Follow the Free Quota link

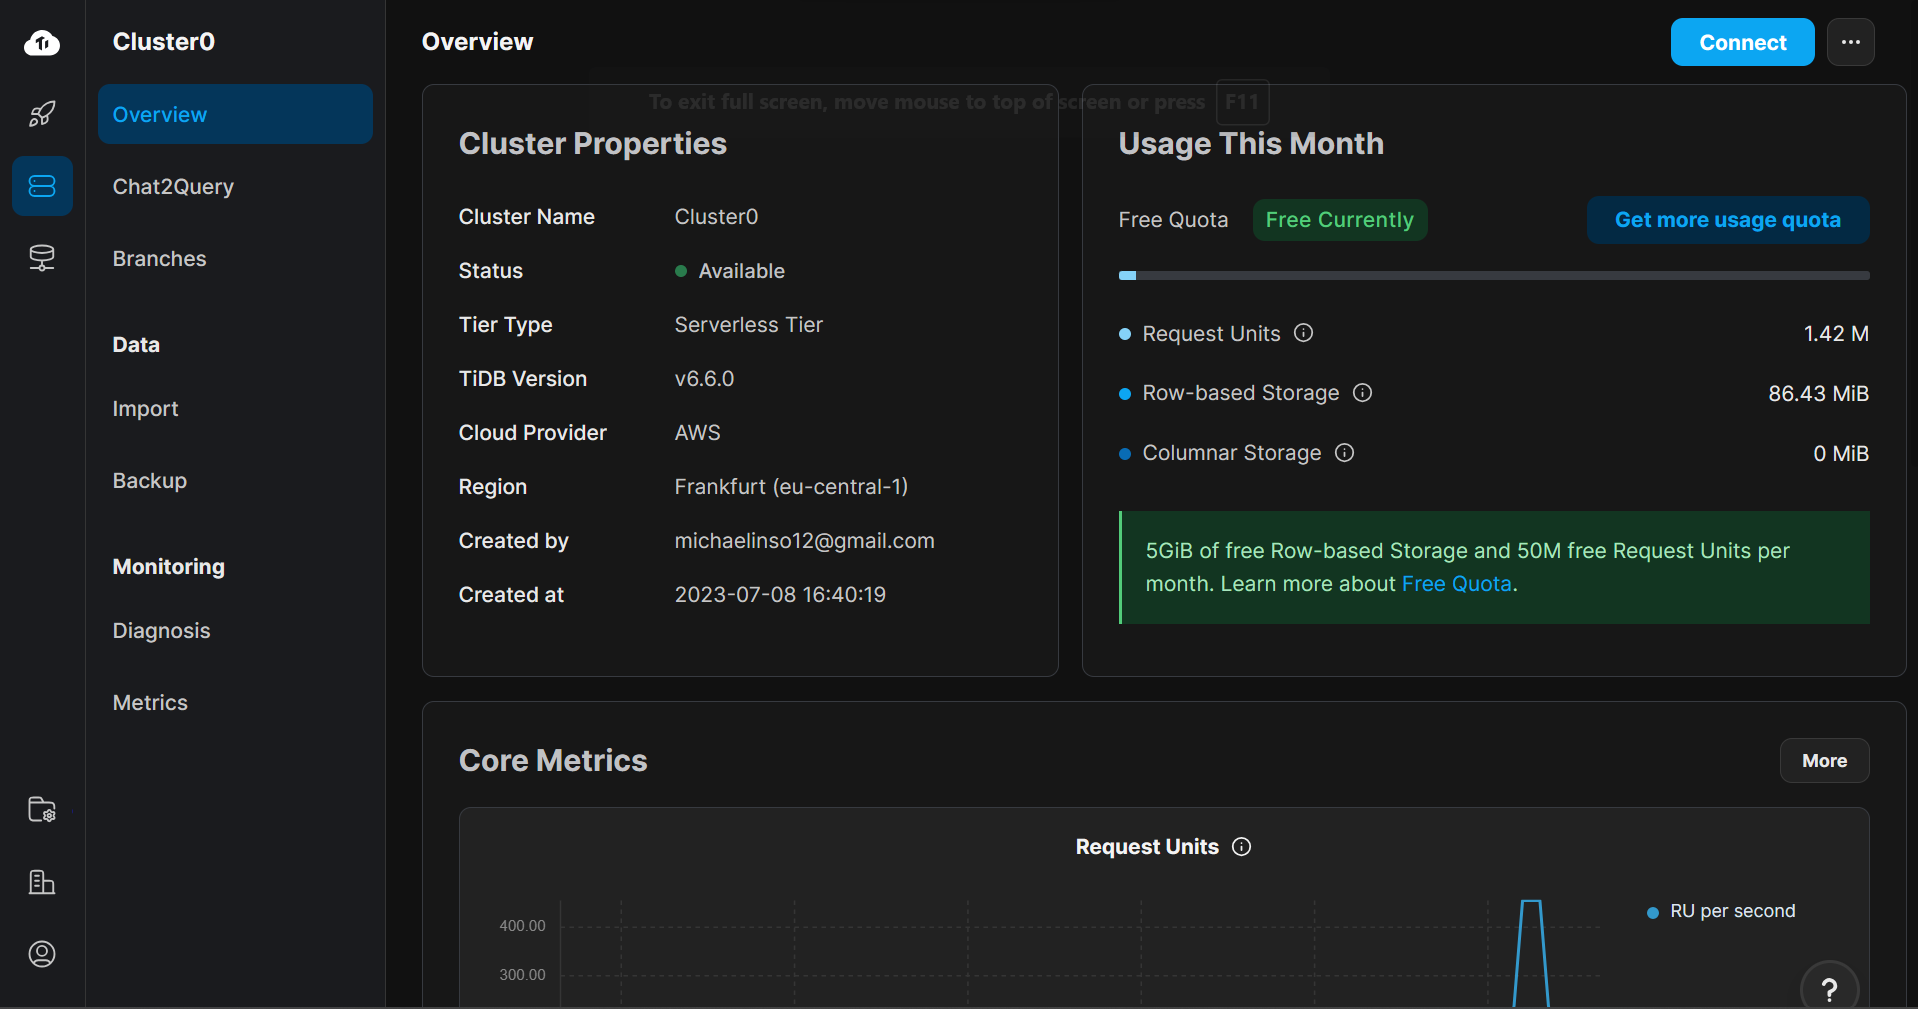[1456, 584]
